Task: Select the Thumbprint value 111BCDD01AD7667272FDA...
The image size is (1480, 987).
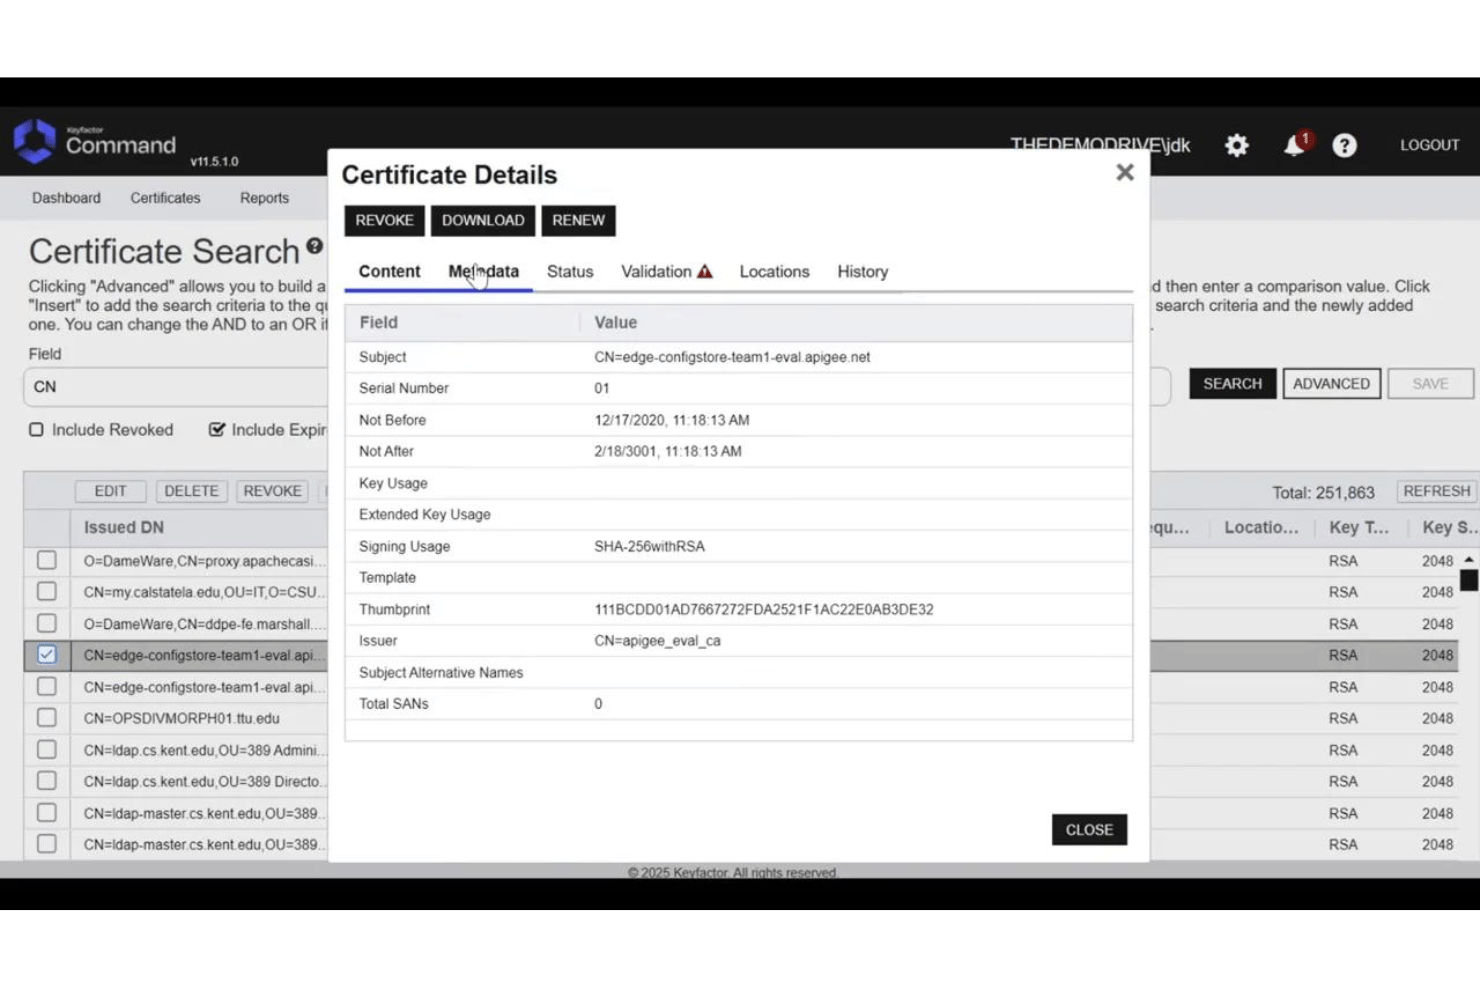Action: [764, 609]
